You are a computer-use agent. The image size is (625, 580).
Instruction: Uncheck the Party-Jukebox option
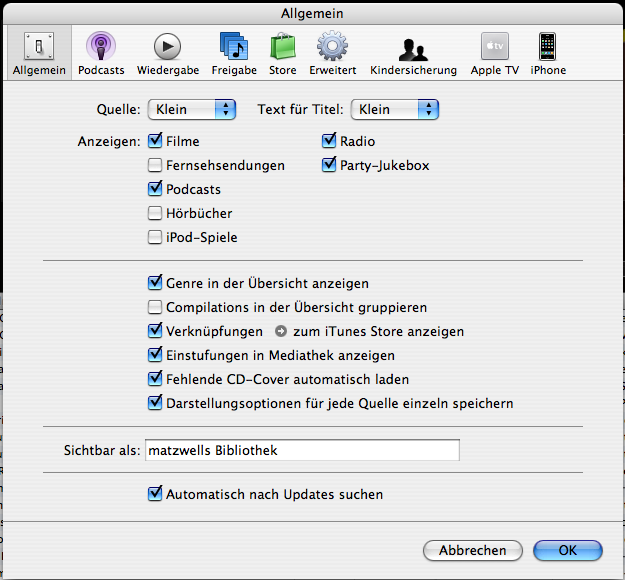coord(329,165)
